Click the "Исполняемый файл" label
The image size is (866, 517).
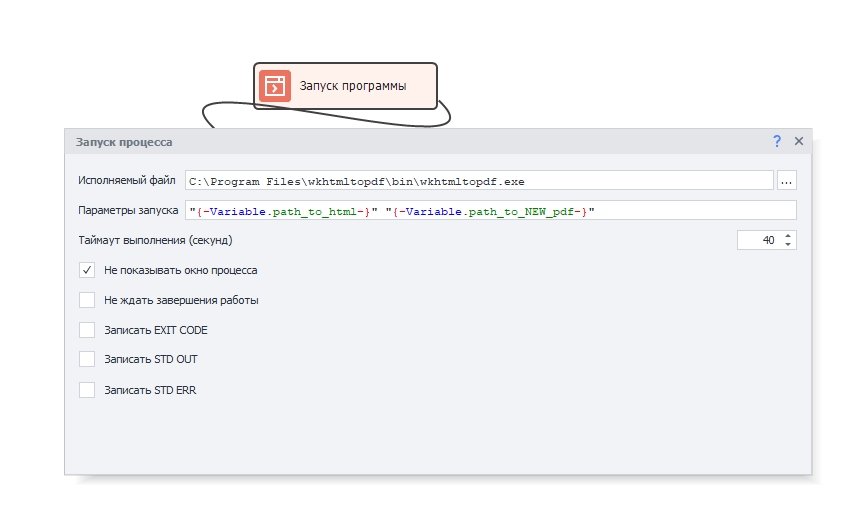127,181
